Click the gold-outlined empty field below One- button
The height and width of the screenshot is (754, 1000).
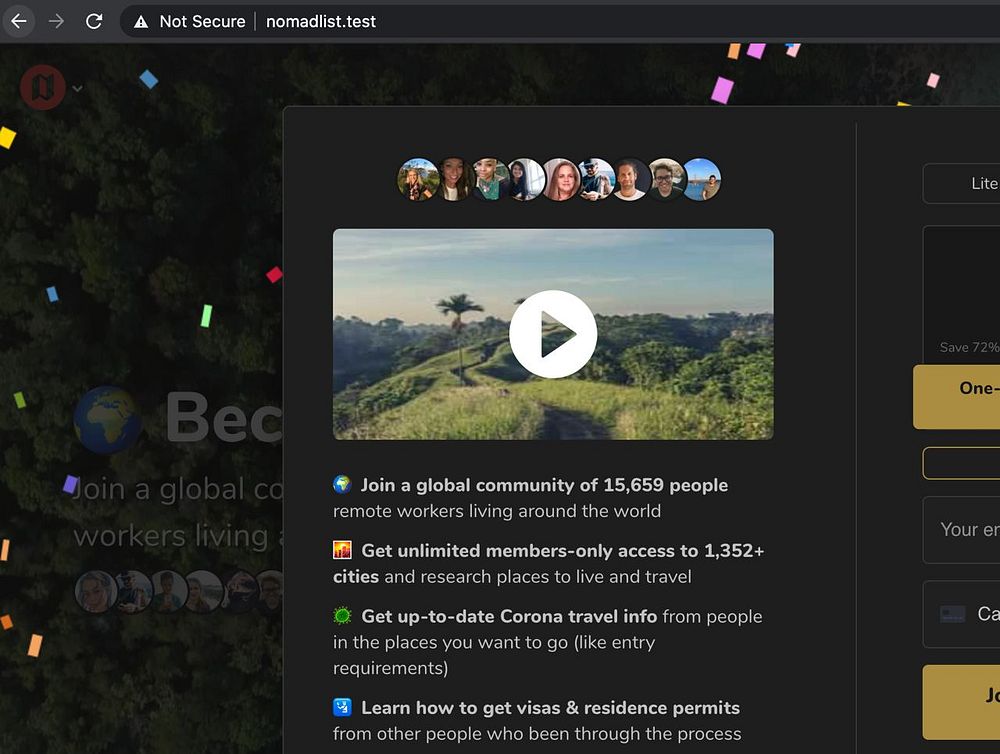[x=962, y=463]
